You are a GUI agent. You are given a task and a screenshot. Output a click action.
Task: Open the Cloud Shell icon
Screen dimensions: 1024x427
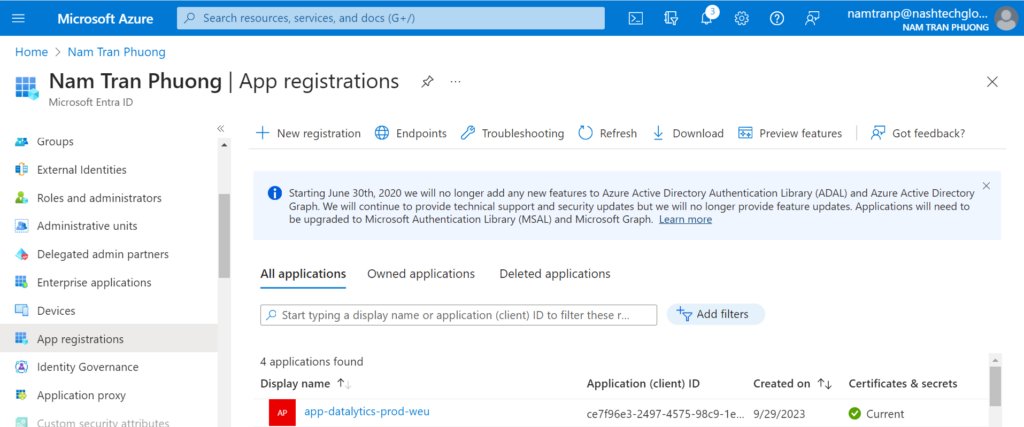[635, 18]
